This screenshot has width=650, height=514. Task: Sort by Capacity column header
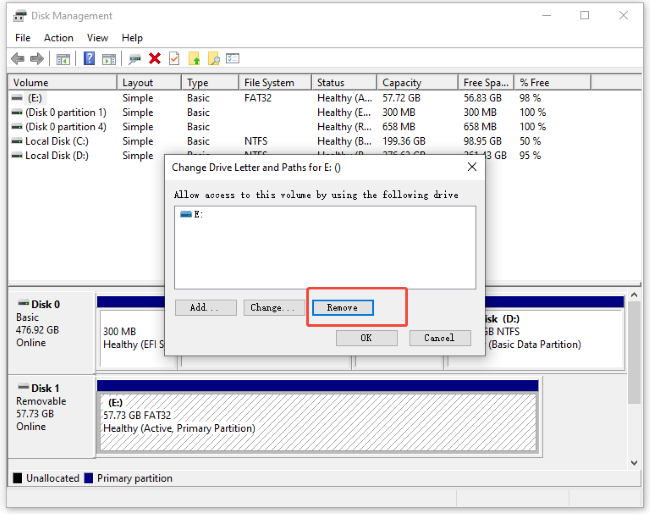[417, 82]
